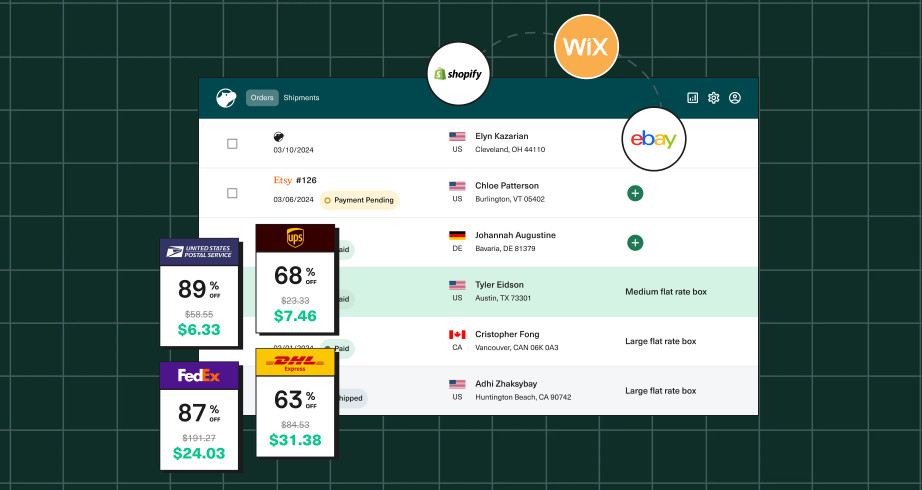Click the Shopify integration badge
This screenshot has width=922, height=490.
click(x=459, y=74)
